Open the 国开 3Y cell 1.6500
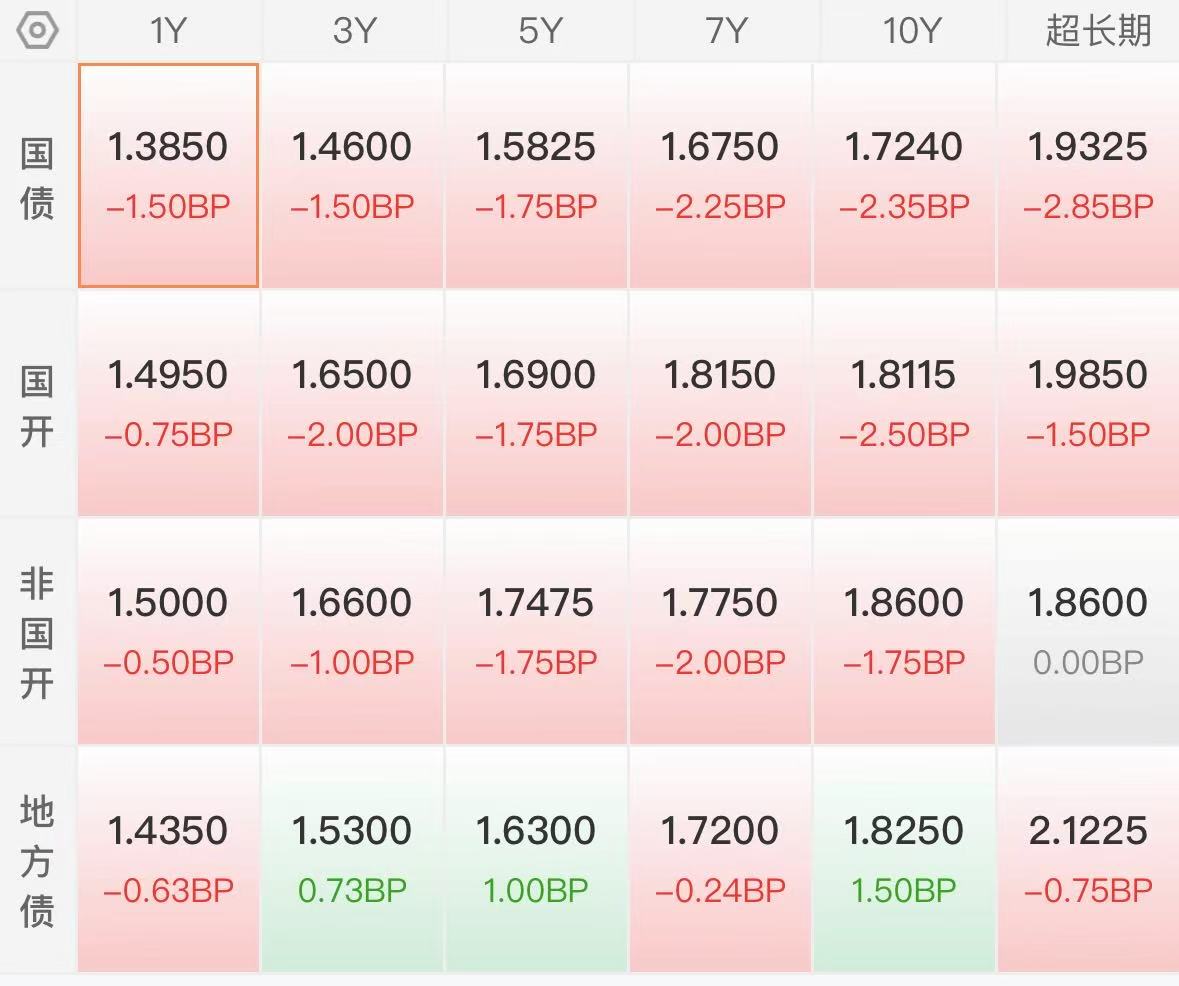 [x=353, y=404]
